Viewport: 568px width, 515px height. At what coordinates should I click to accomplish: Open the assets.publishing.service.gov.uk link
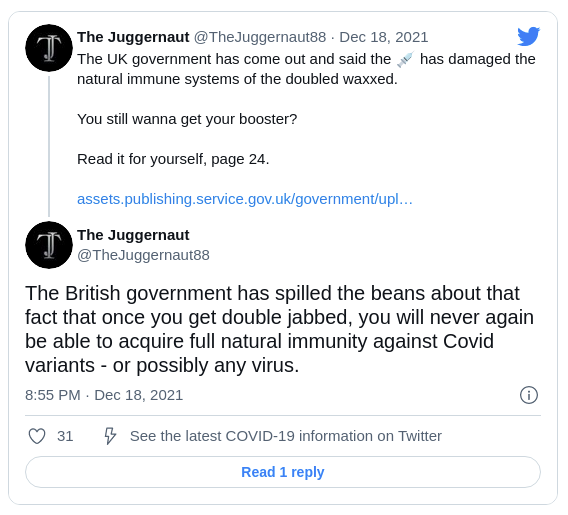[245, 199]
